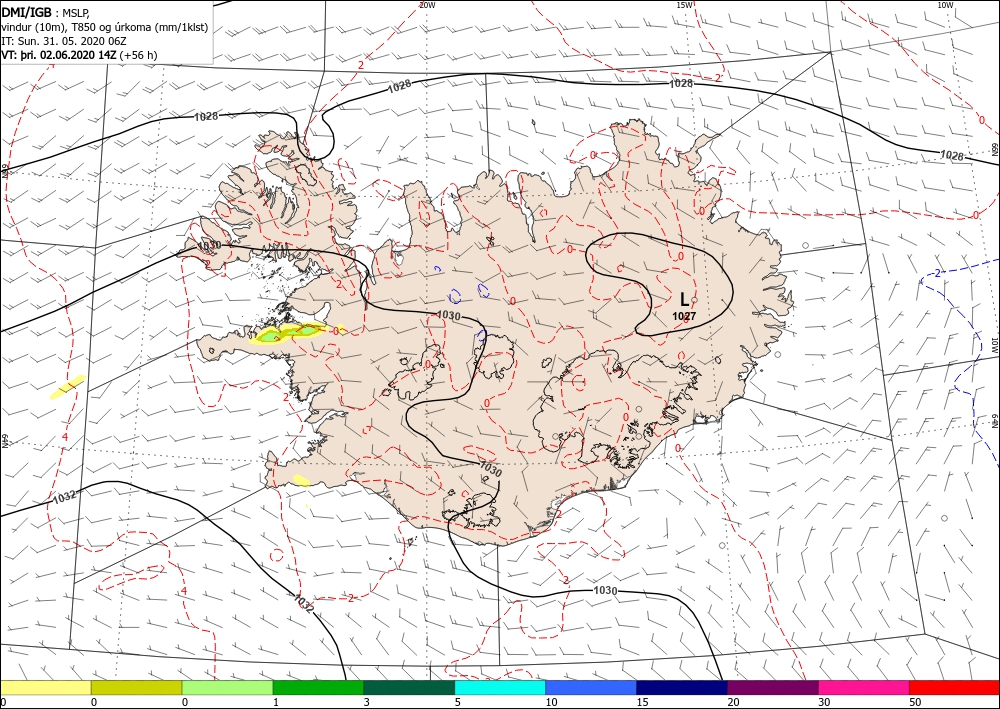The height and width of the screenshot is (709, 1000).
Task: Select the medium green legend segment
Action: click(318, 688)
